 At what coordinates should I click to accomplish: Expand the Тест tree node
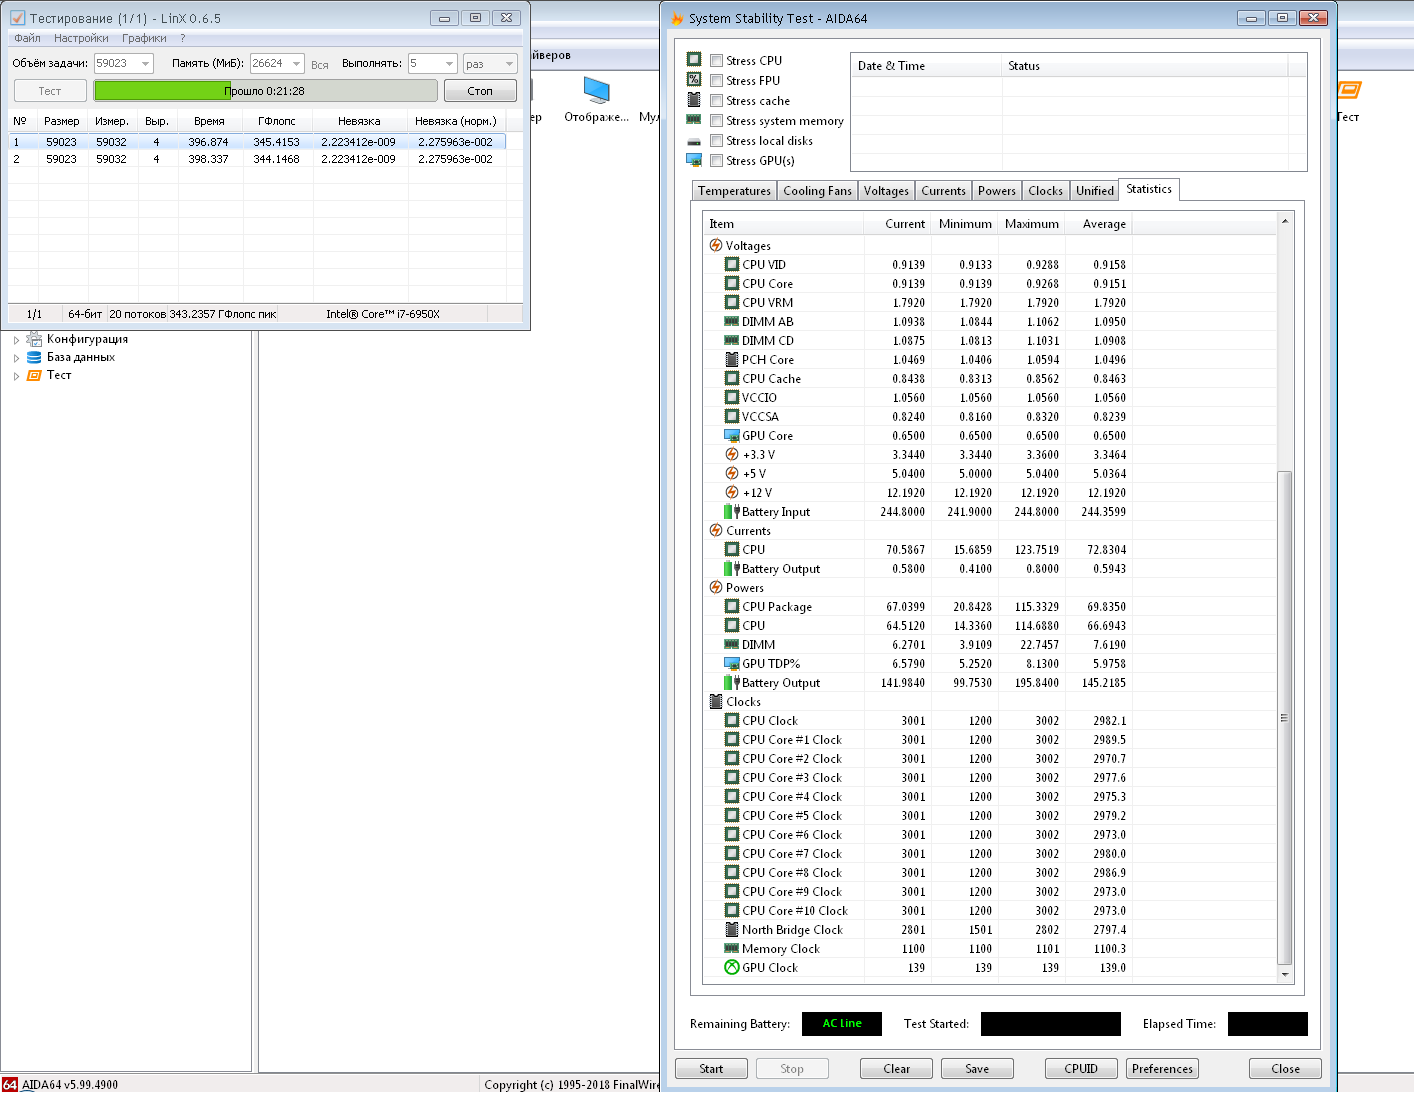(x=16, y=376)
